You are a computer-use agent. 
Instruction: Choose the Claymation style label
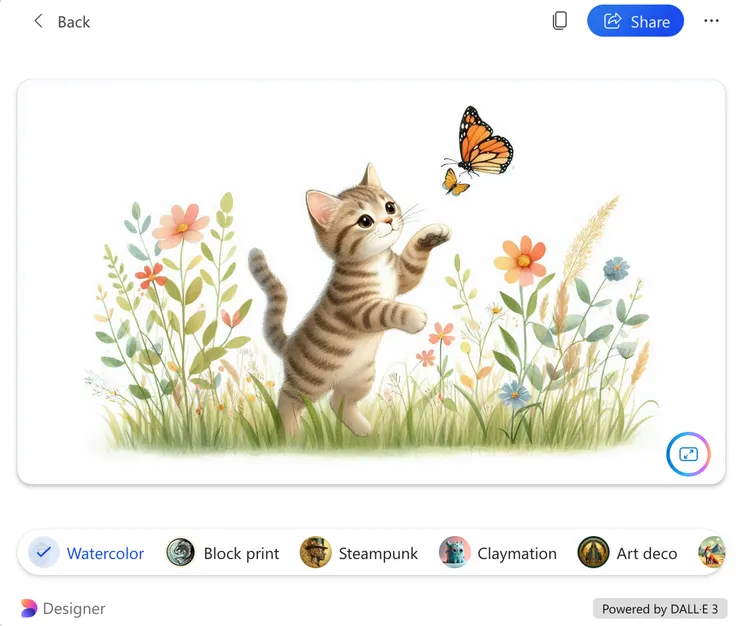tap(517, 553)
